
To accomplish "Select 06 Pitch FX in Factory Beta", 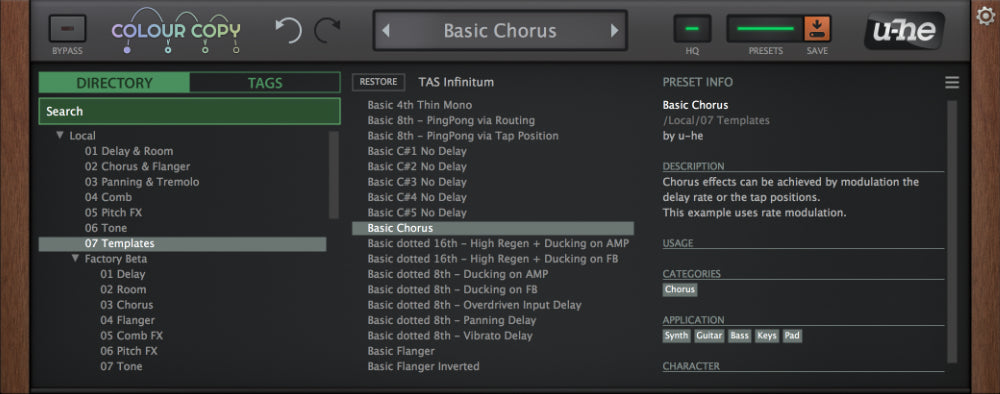I will (129, 351).
